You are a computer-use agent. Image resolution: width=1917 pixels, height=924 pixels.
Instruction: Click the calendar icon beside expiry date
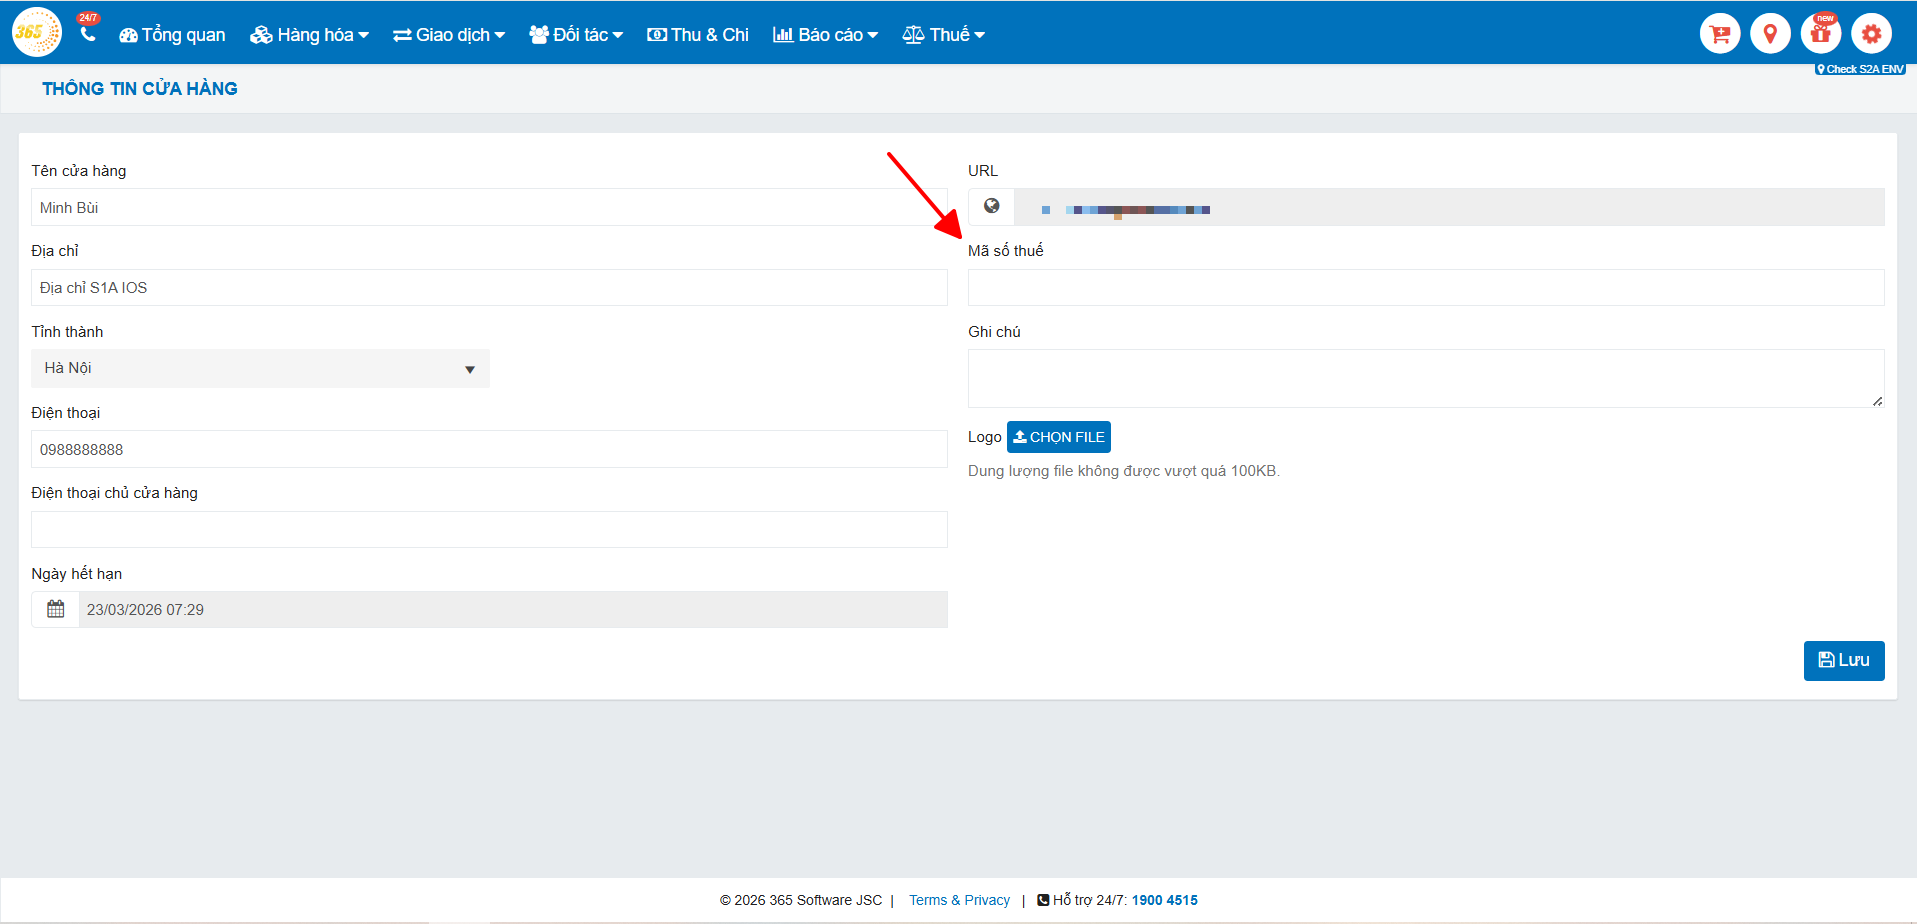point(56,609)
